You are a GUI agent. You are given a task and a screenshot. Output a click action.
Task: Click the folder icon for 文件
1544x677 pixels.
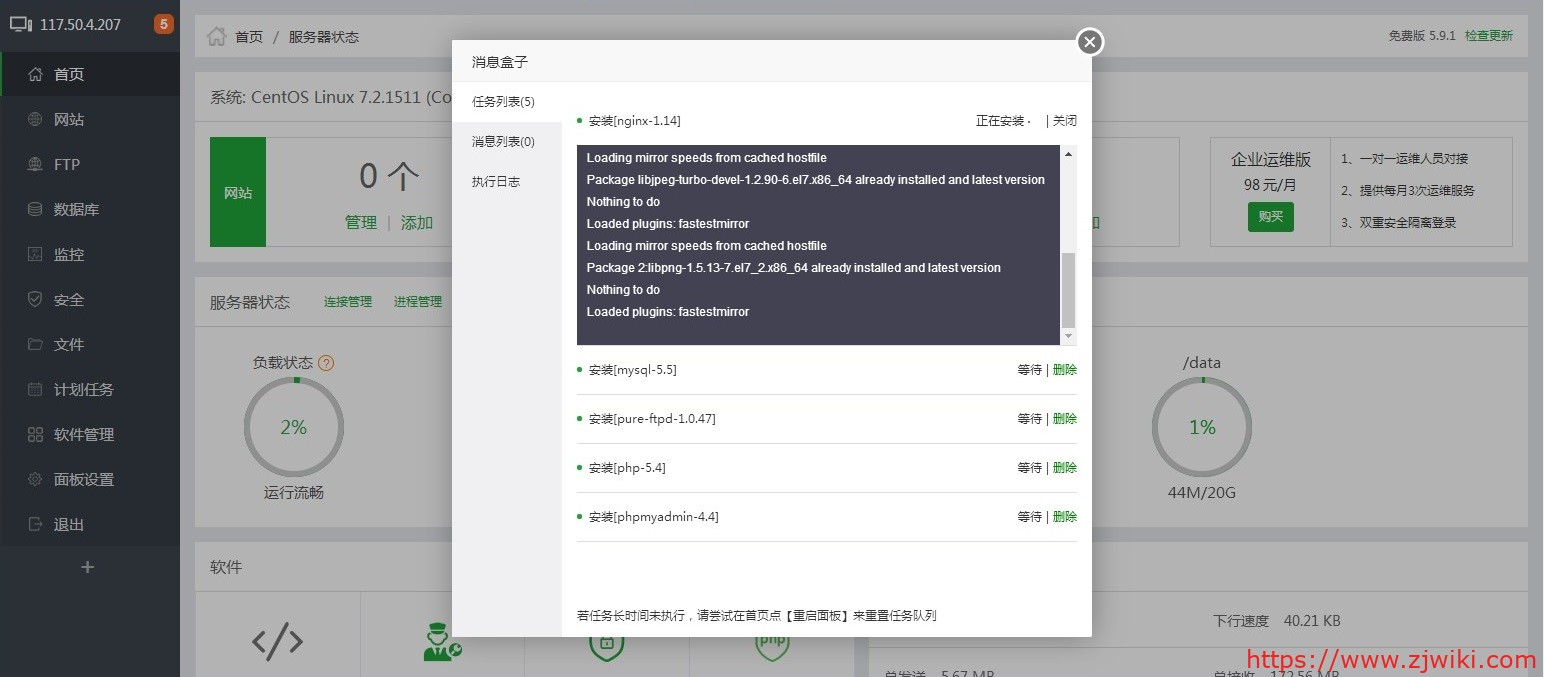(x=35, y=344)
